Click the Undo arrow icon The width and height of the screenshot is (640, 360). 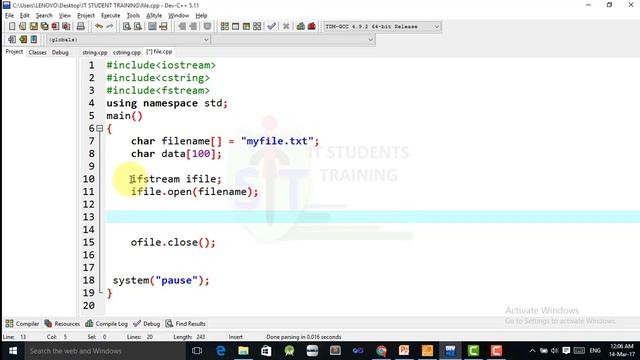pos(99,27)
